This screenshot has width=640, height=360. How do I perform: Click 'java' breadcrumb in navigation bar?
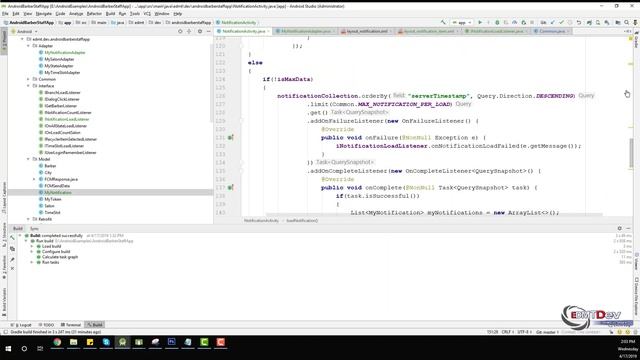click(118, 22)
